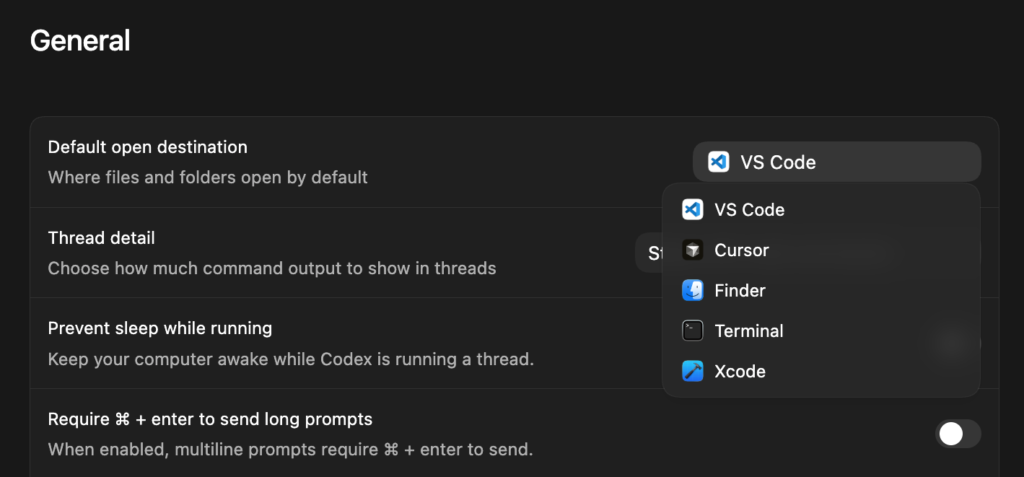Toggle 'Require ⌘ + enter to send long prompts'
Screen dimensions: 1024x477
(x=957, y=433)
